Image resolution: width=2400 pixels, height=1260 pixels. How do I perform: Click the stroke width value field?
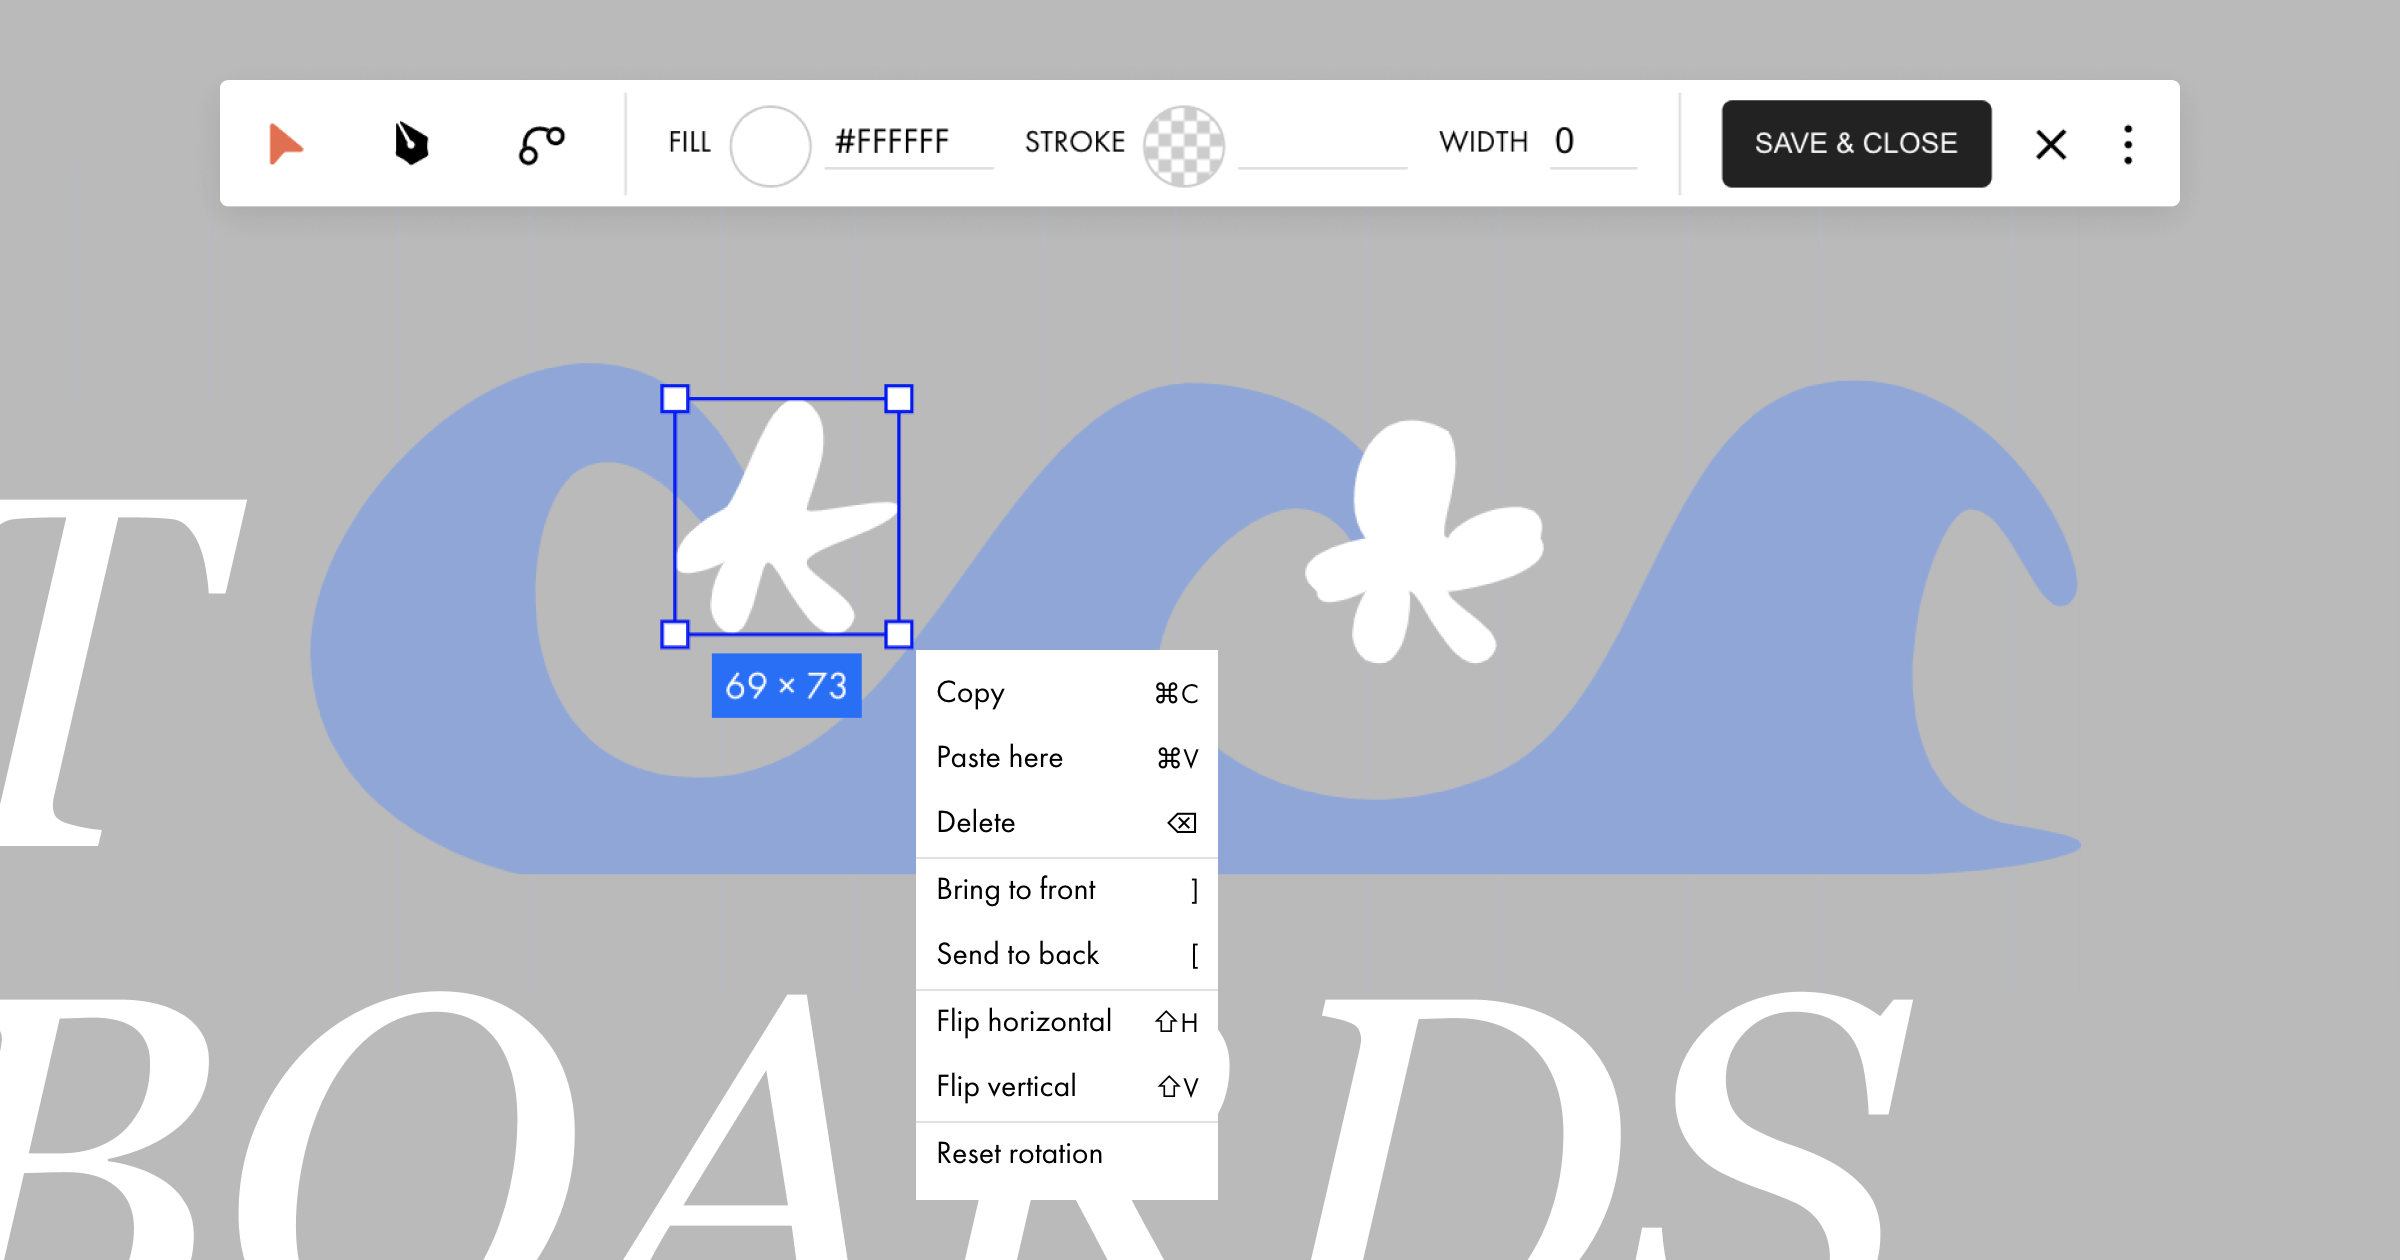click(1590, 142)
